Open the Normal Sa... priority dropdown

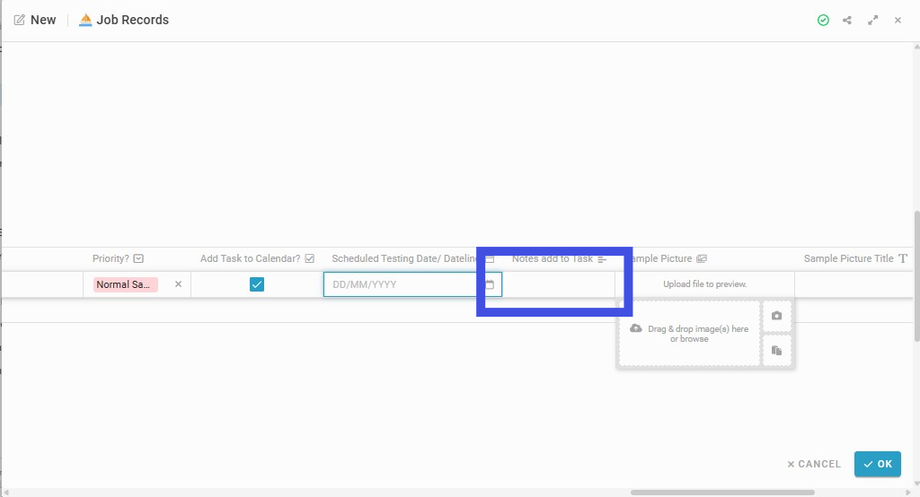(126, 285)
